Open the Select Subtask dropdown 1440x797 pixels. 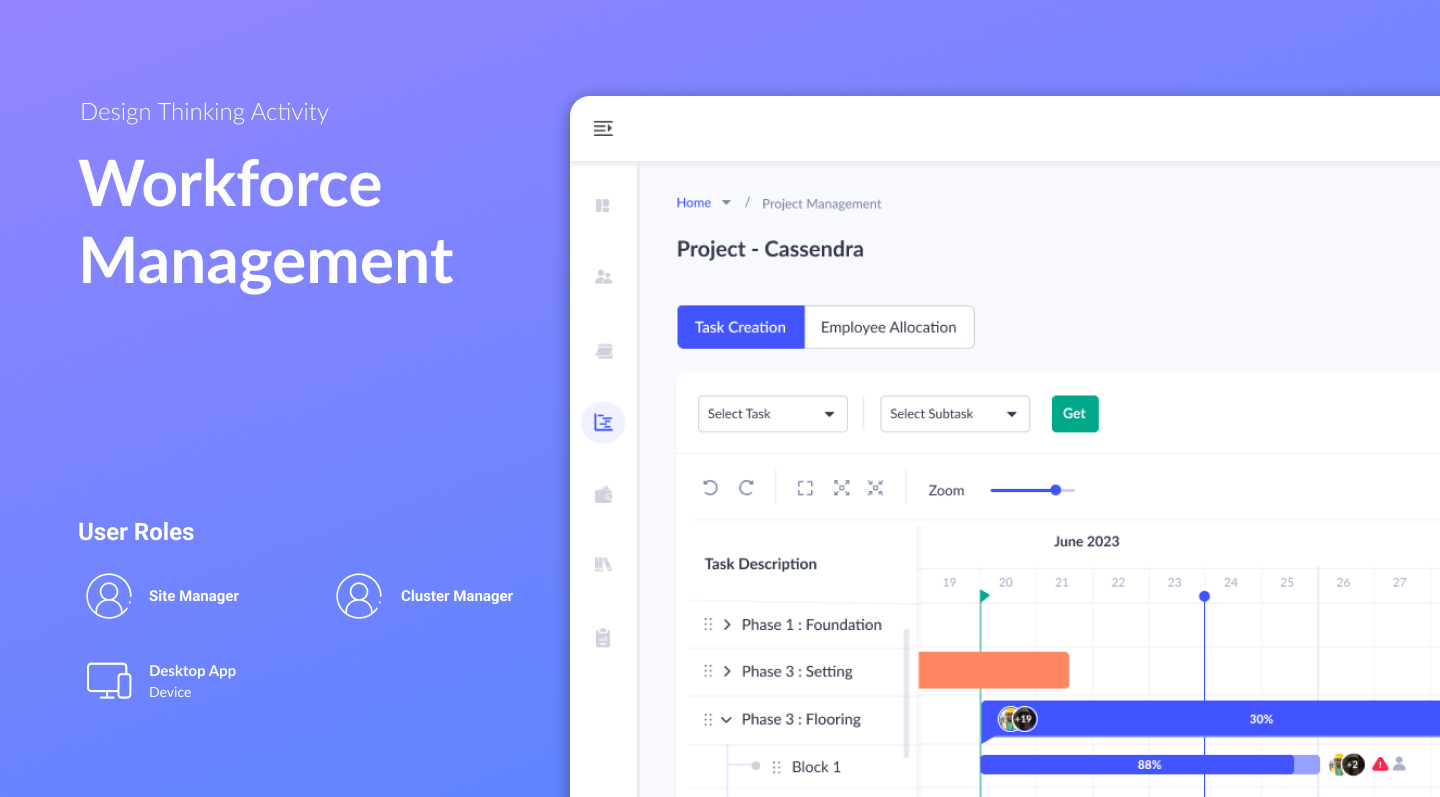click(x=954, y=414)
